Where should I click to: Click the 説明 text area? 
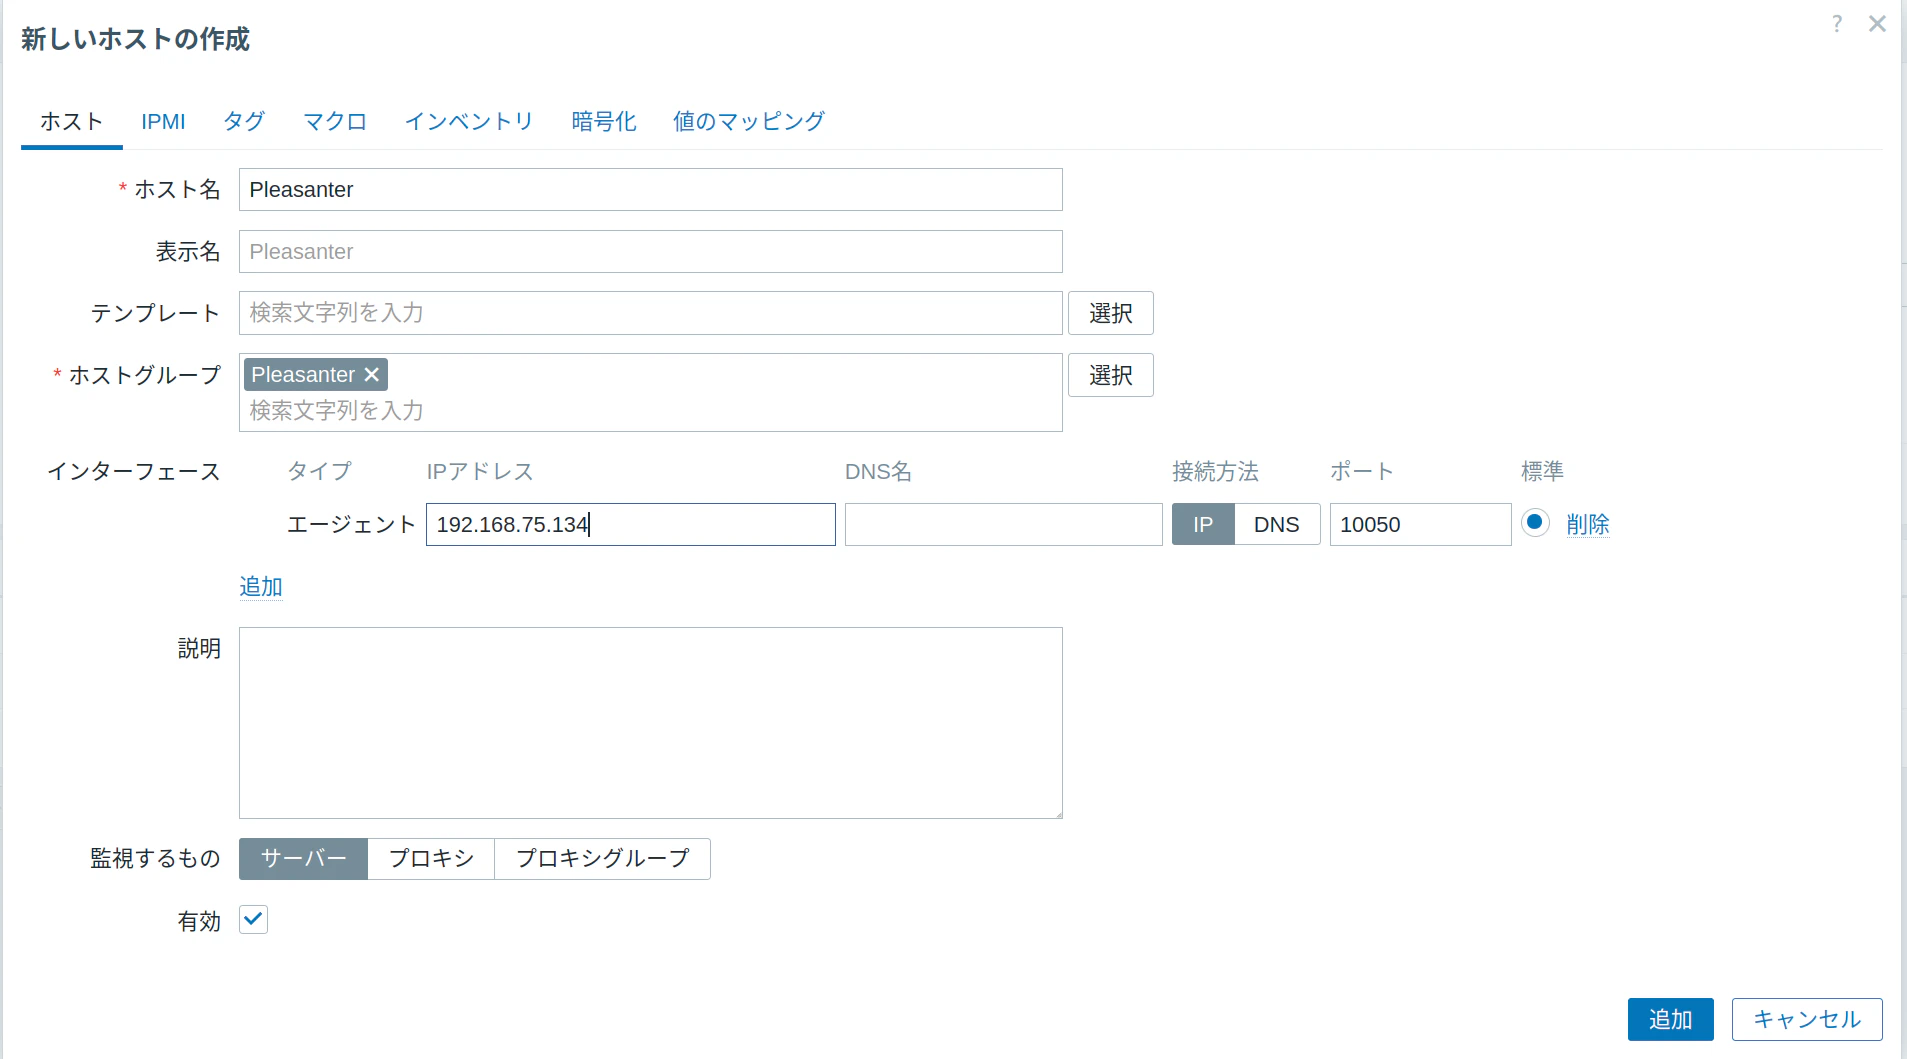point(650,723)
